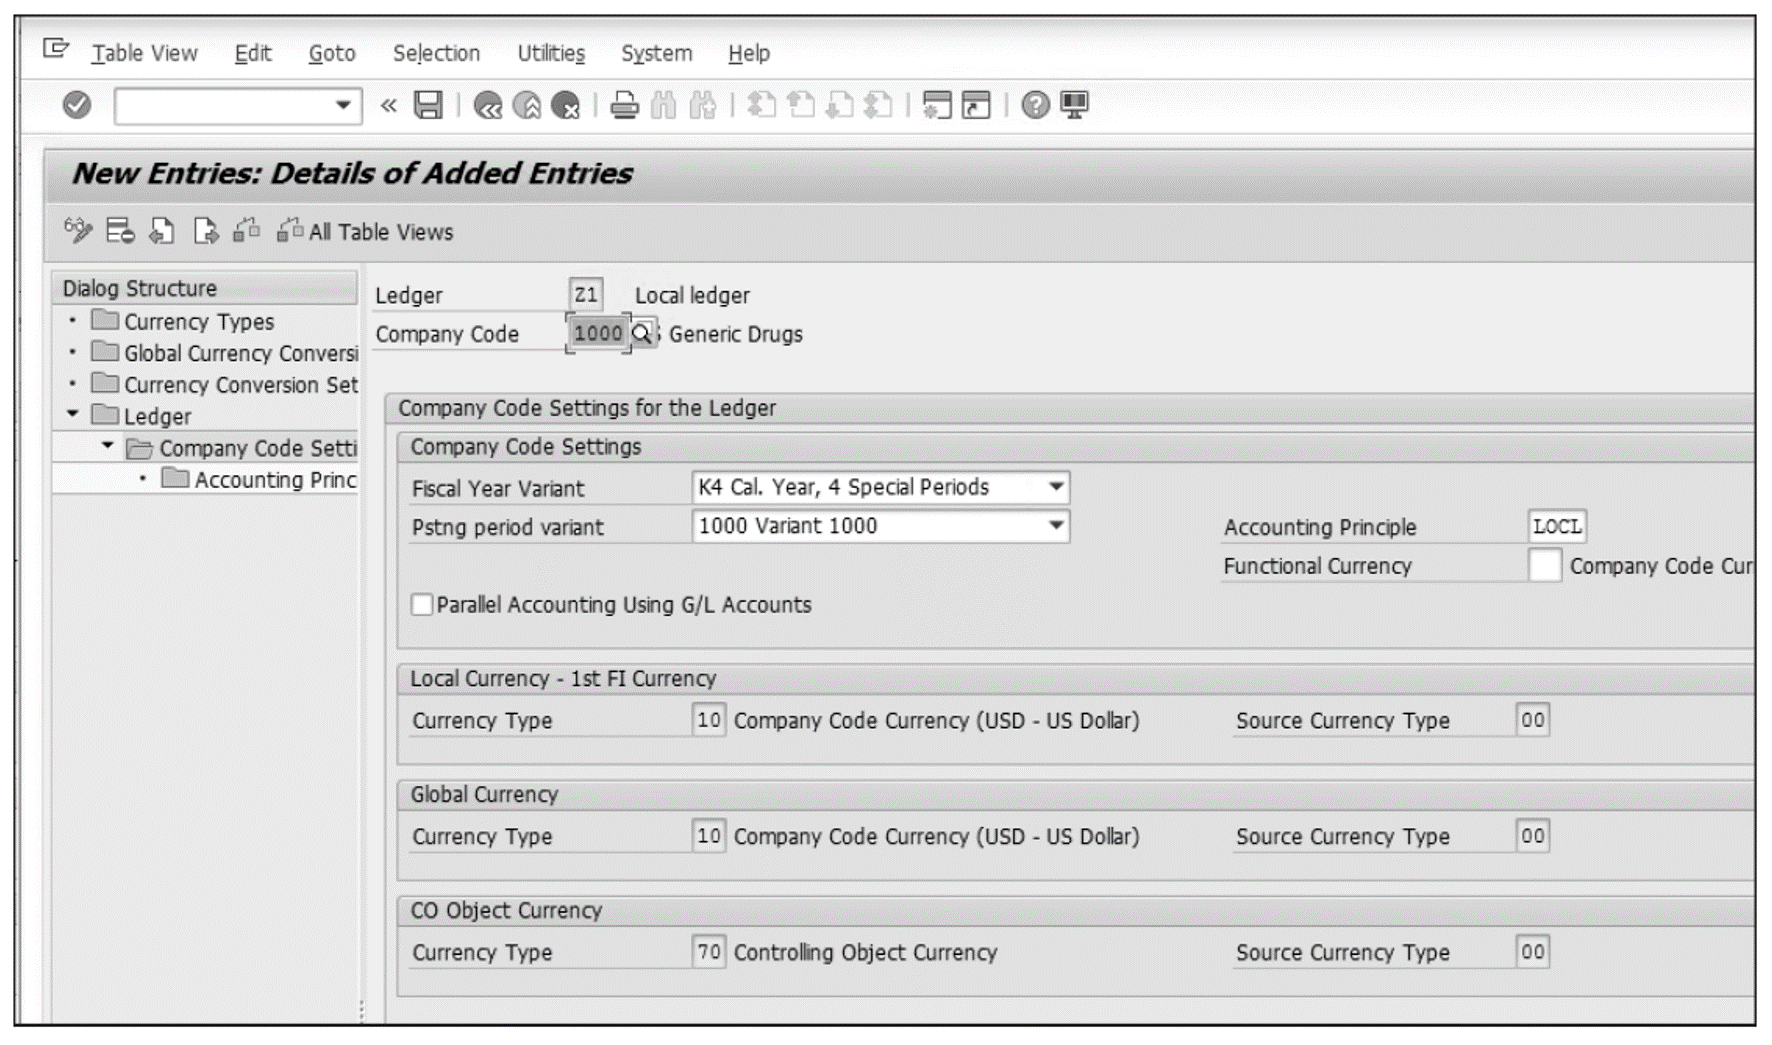This screenshot has height=1045, width=1772.
Task: Print the current screen
Action: coord(624,105)
